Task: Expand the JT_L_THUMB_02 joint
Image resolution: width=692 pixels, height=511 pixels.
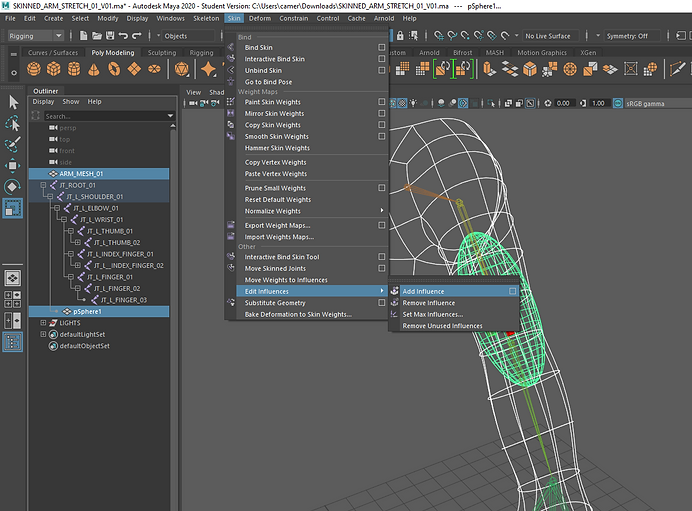Action: [x=78, y=243]
